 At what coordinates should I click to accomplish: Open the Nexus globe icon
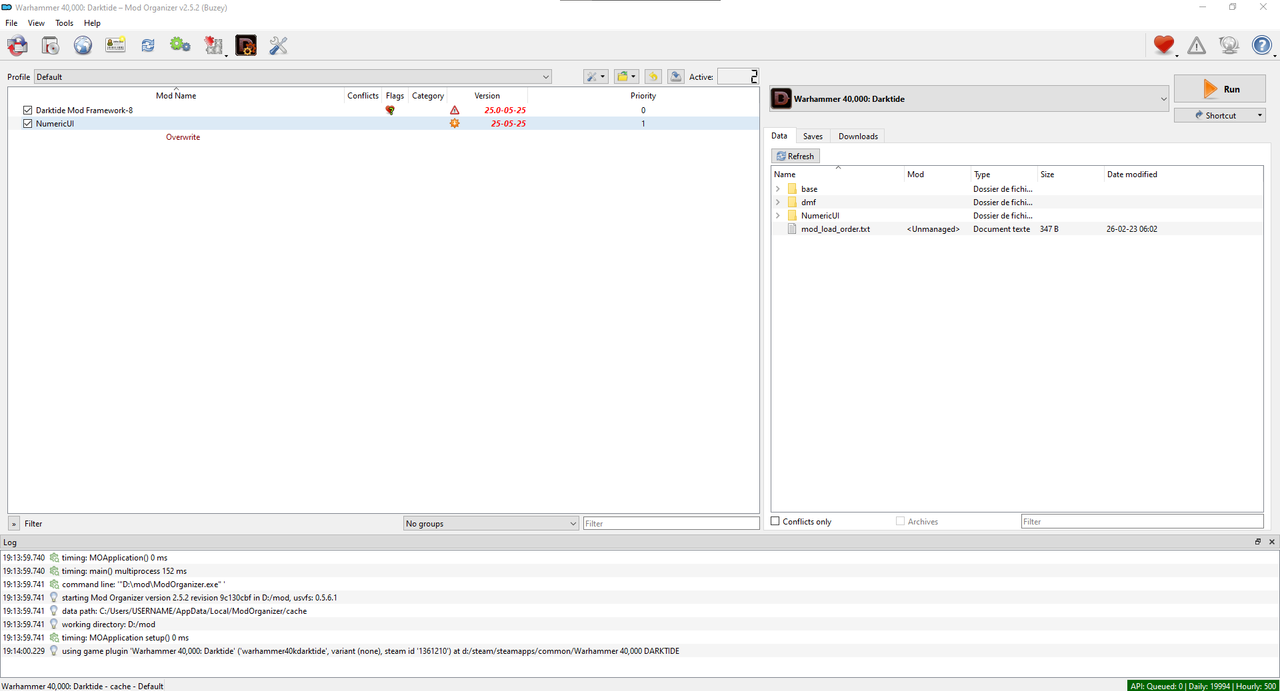[x=82, y=45]
